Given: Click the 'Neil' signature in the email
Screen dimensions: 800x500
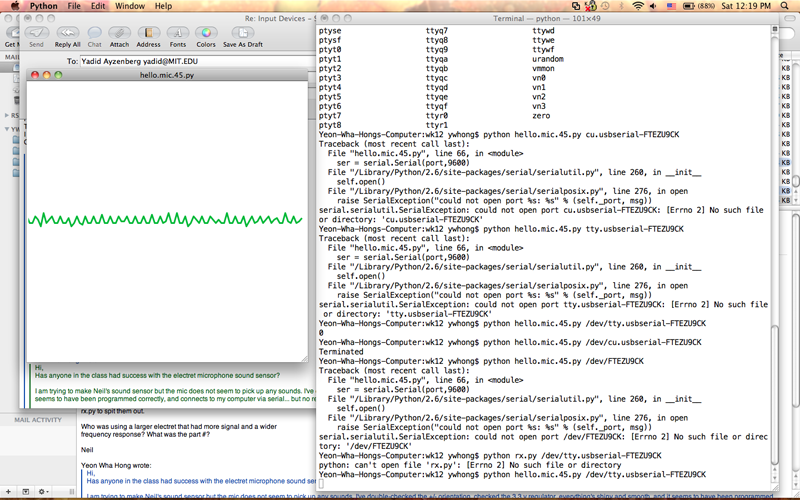Looking at the screenshot, I should click(x=87, y=450).
